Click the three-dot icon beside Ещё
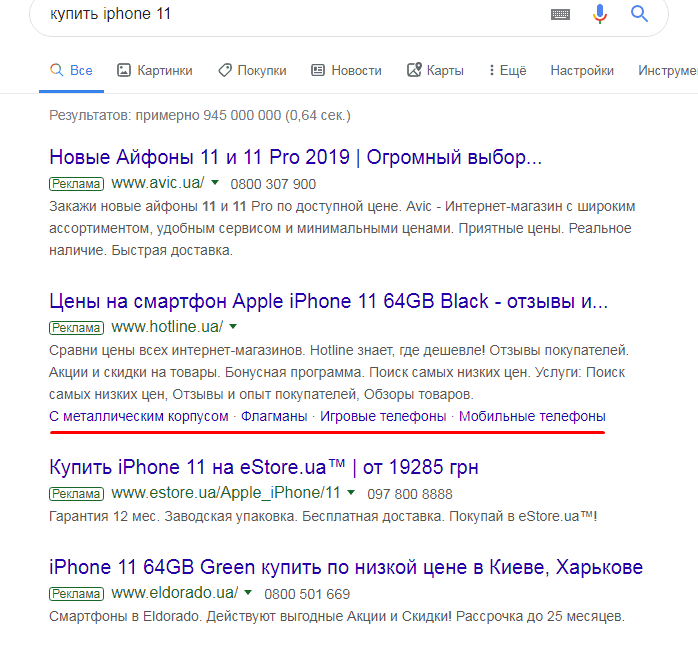 (492, 70)
